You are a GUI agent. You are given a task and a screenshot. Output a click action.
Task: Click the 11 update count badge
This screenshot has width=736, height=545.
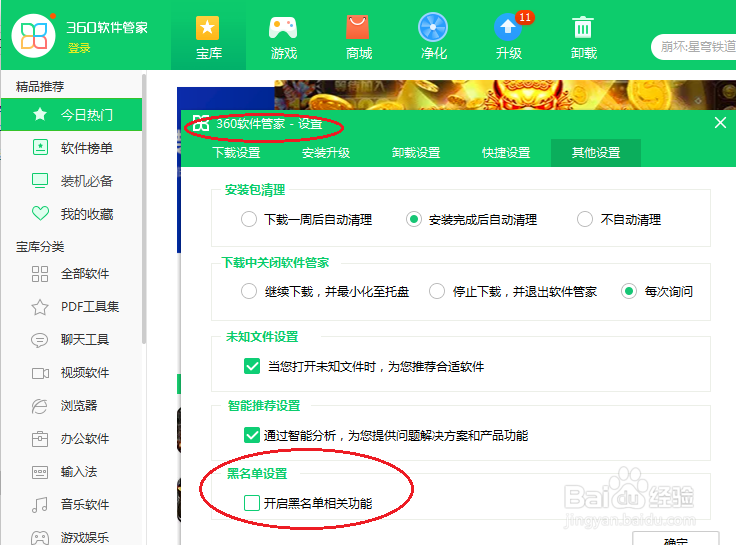coord(525,18)
